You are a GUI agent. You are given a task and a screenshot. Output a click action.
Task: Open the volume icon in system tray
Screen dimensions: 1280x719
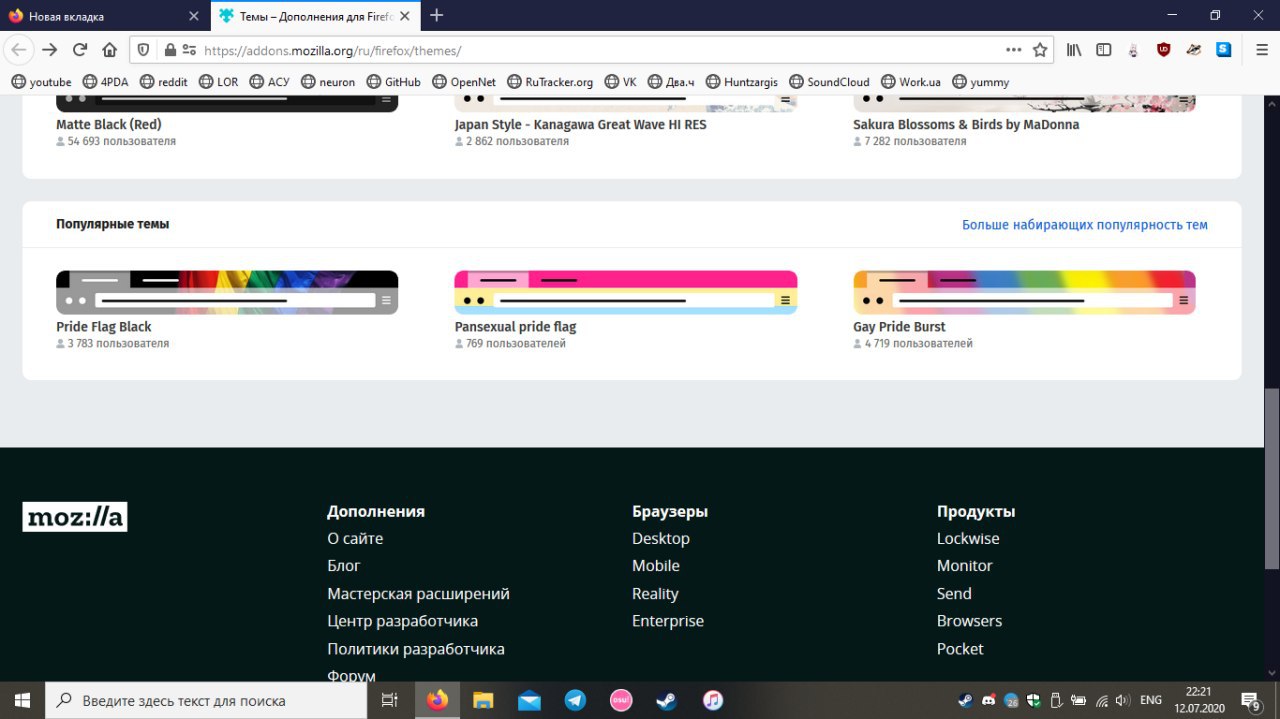coord(1122,700)
